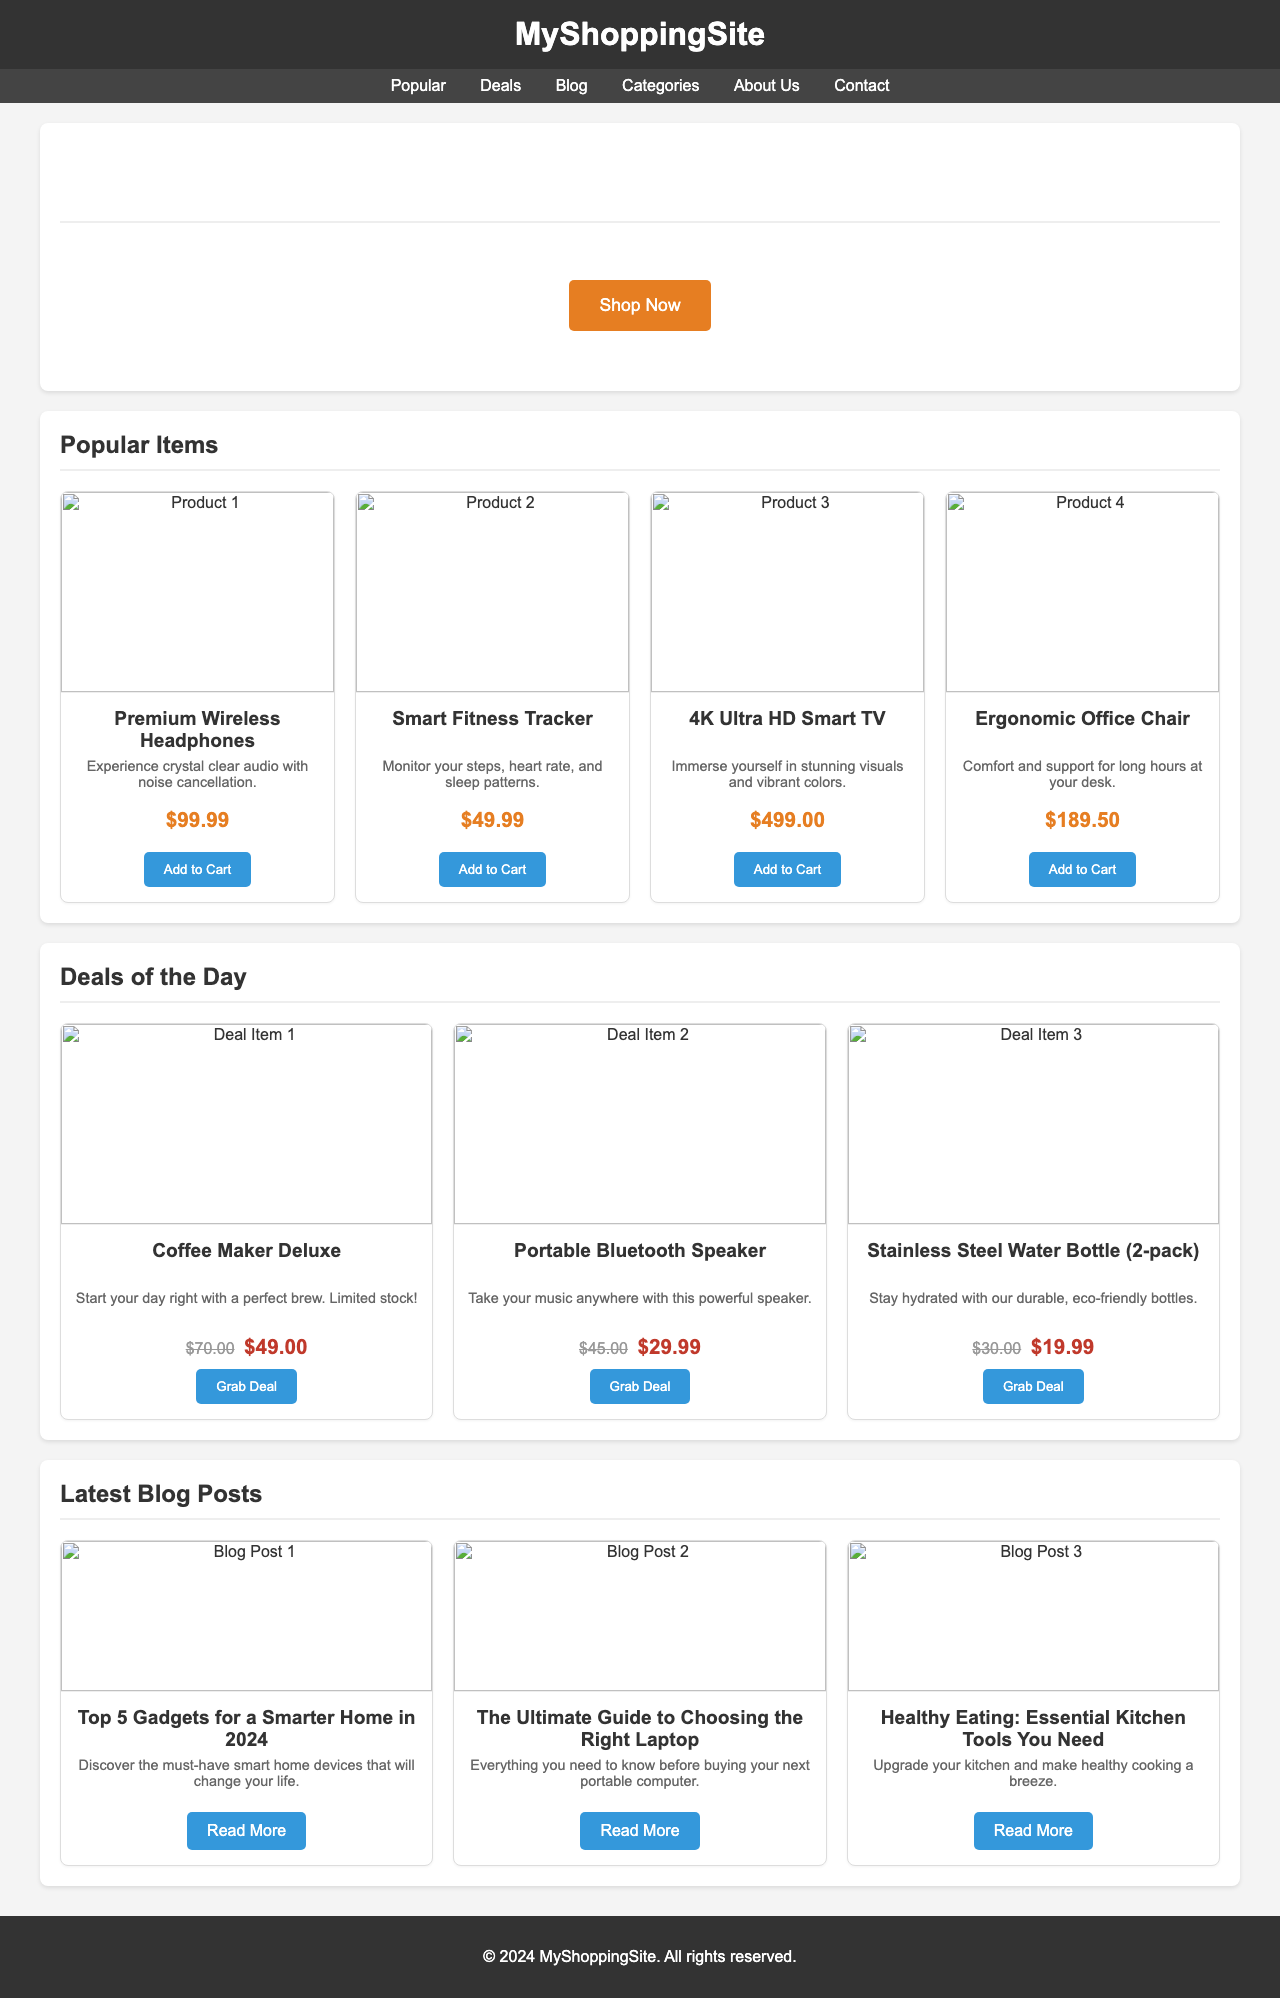This screenshot has height=1998, width=1280.
Task: Read More about essential kitchen tools
Action: pos(1032,1830)
